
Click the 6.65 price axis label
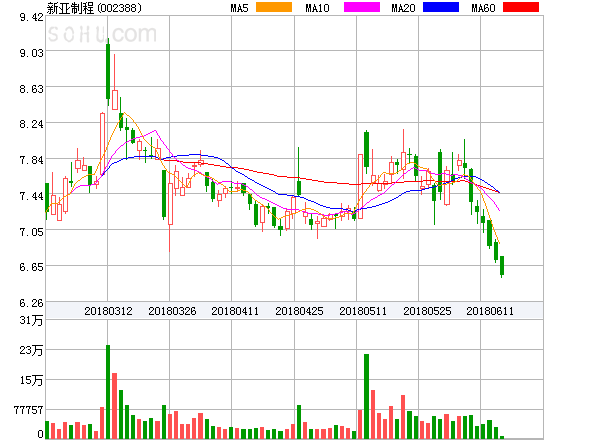coord(31,267)
